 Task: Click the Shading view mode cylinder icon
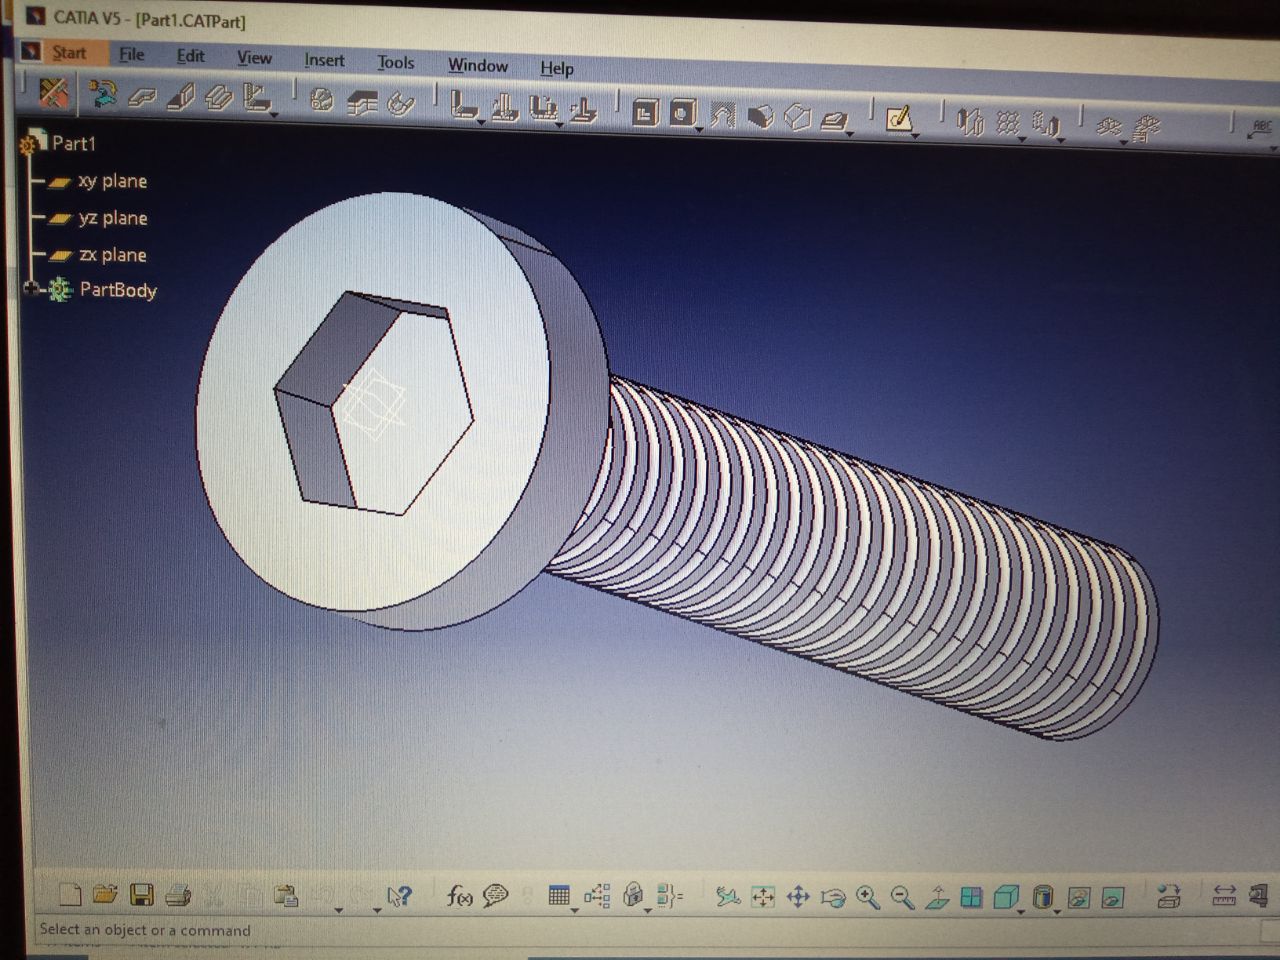click(x=1042, y=897)
